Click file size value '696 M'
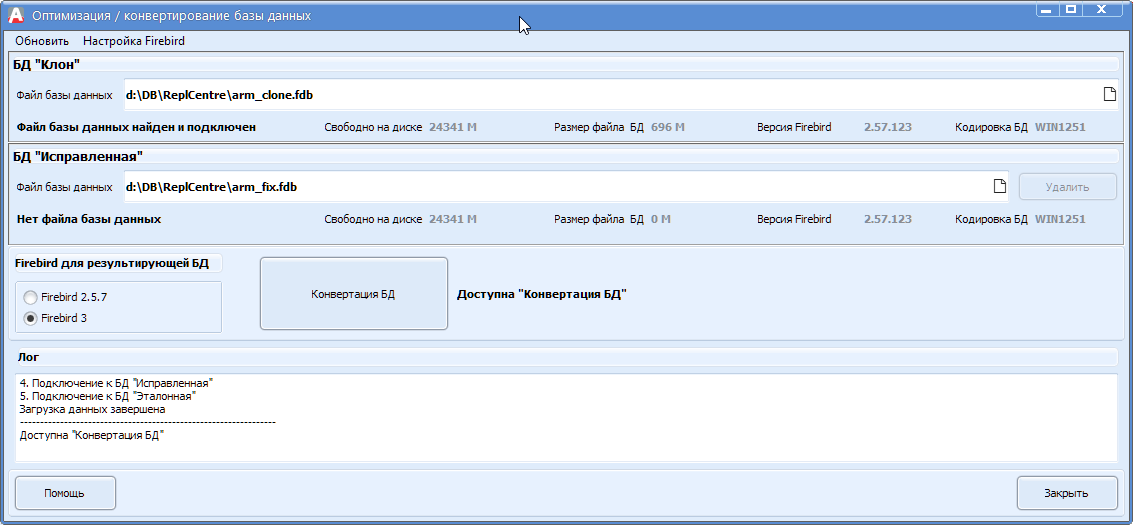 (668, 127)
